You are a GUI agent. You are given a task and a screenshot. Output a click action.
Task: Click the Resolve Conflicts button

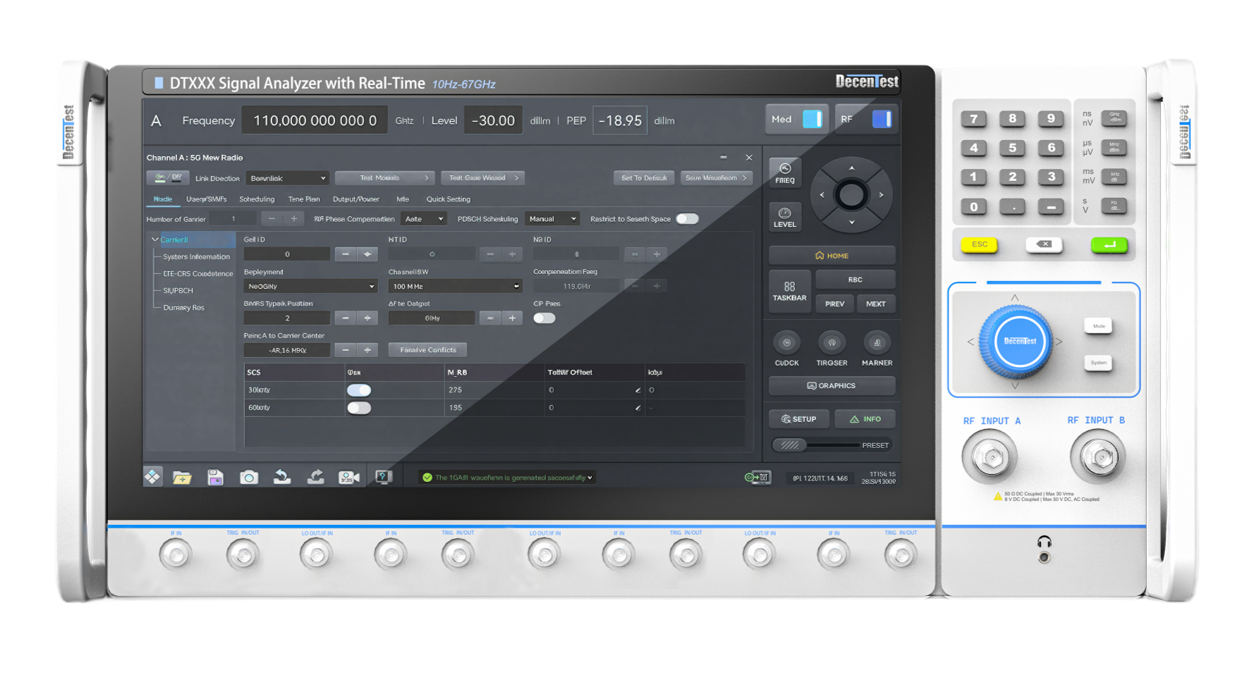click(428, 350)
